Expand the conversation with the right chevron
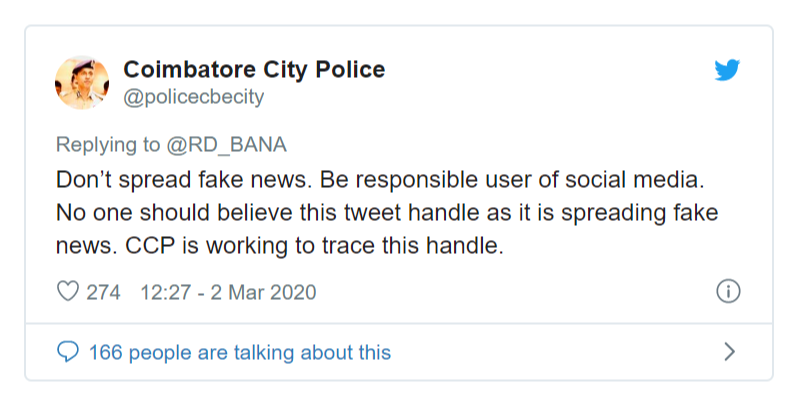The image size is (808, 397). tap(729, 352)
